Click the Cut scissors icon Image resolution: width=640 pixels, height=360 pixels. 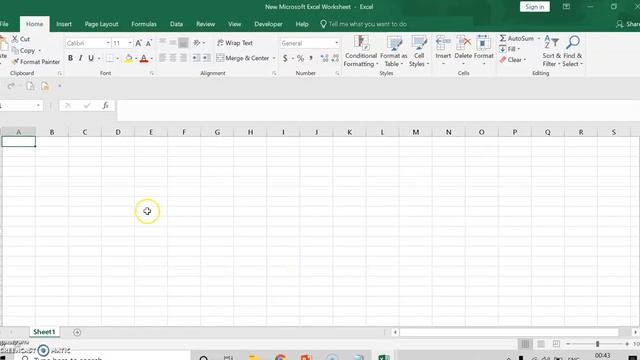pos(15,39)
